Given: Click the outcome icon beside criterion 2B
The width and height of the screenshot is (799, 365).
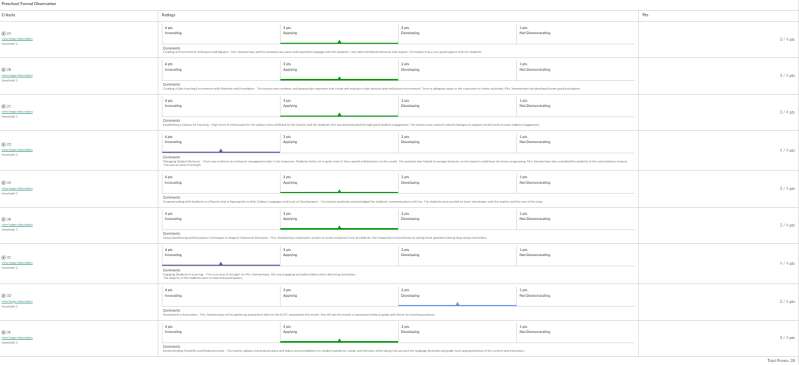Looking at the screenshot, I should [4, 69].
